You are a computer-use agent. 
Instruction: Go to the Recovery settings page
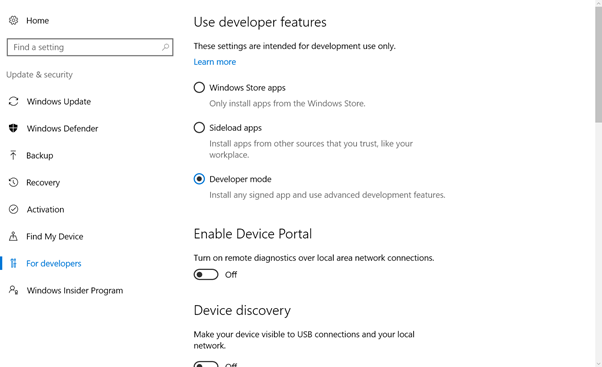pos(43,182)
